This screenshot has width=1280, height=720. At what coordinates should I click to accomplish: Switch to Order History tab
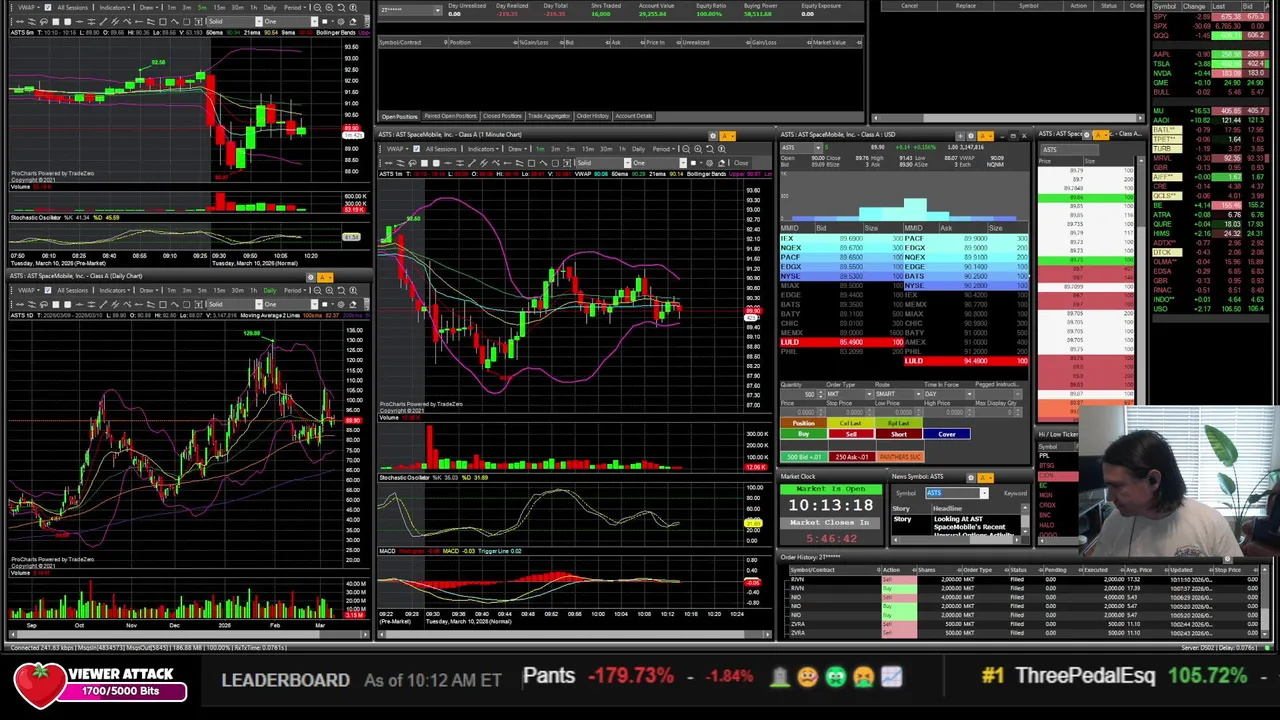click(x=592, y=116)
